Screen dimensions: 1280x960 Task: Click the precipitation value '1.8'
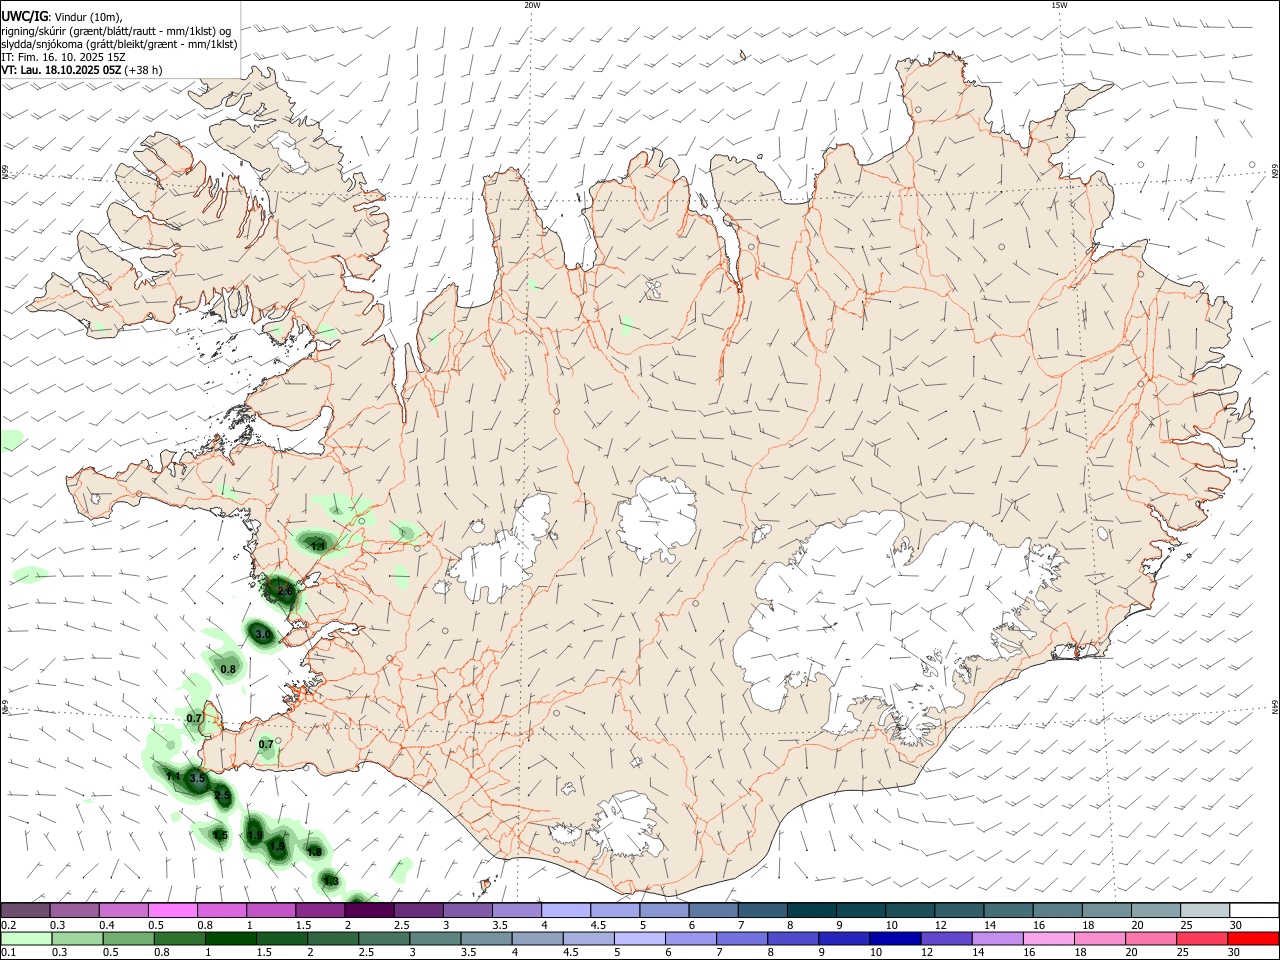click(x=314, y=852)
